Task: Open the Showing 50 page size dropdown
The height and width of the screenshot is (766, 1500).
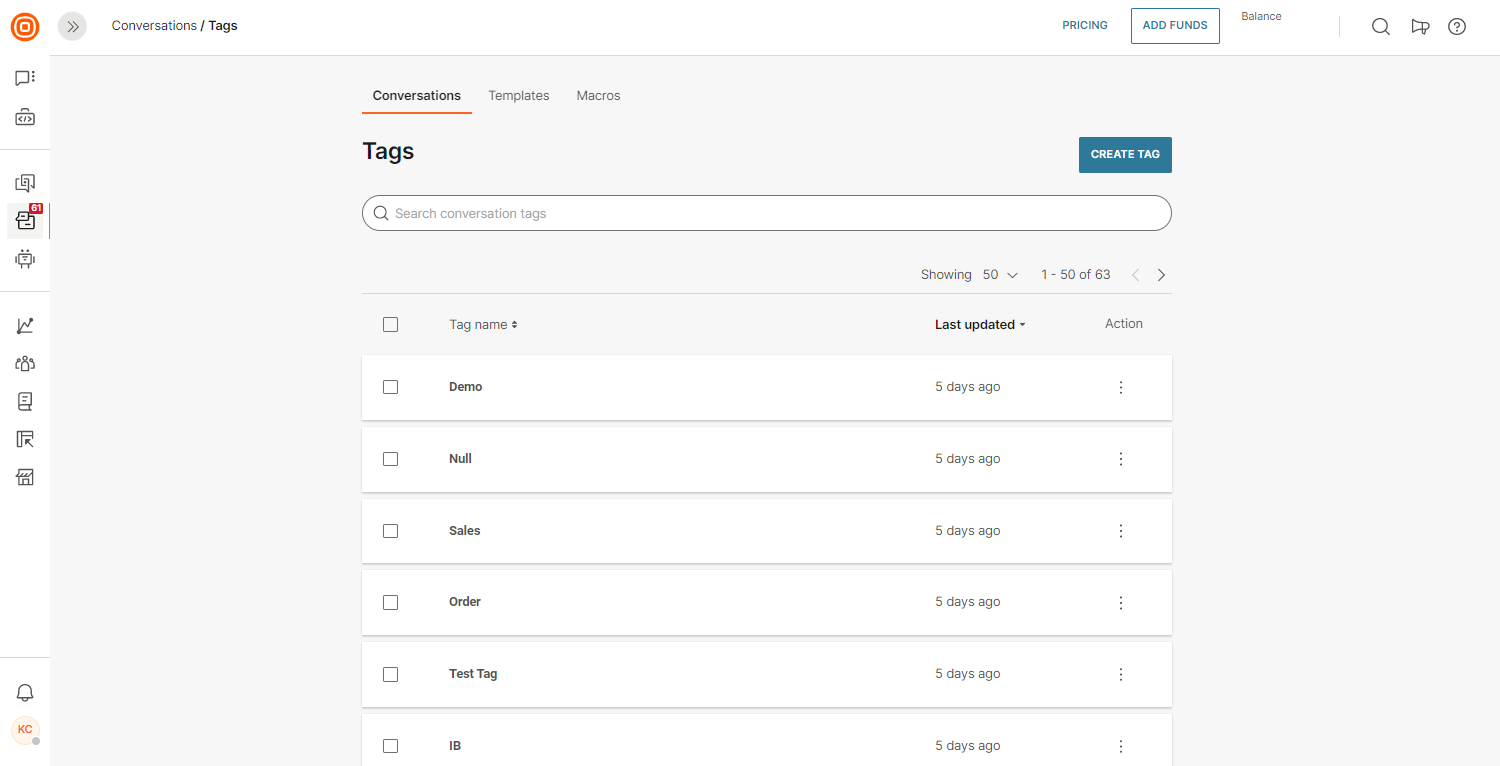Action: (1000, 275)
